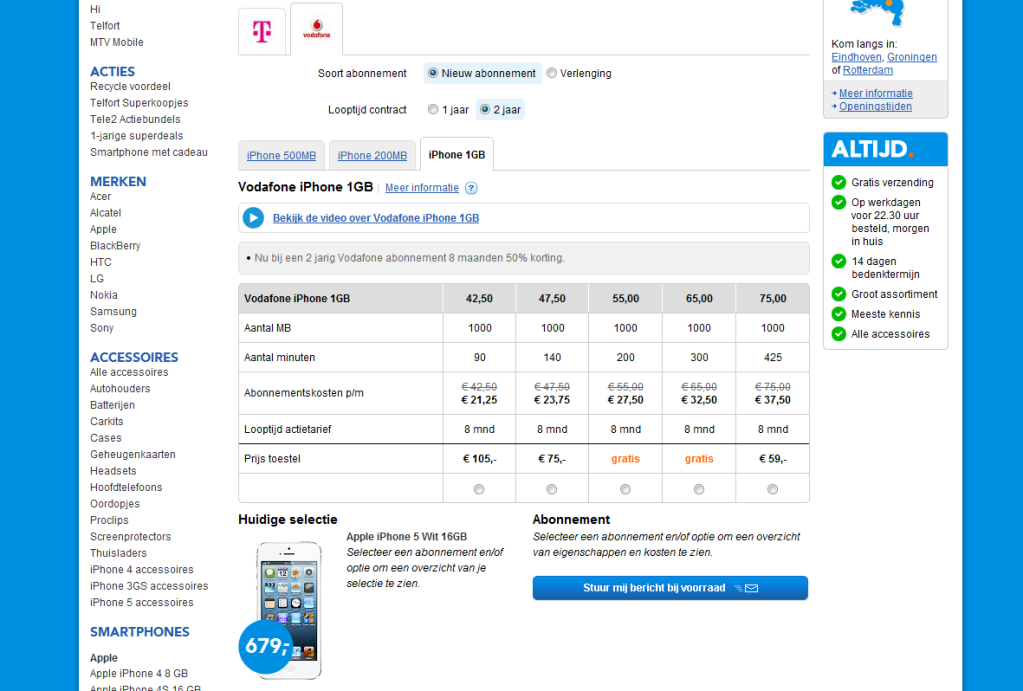Select the 75,00 plan radio button
The height and width of the screenshot is (691, 1023).
point(772,489)
